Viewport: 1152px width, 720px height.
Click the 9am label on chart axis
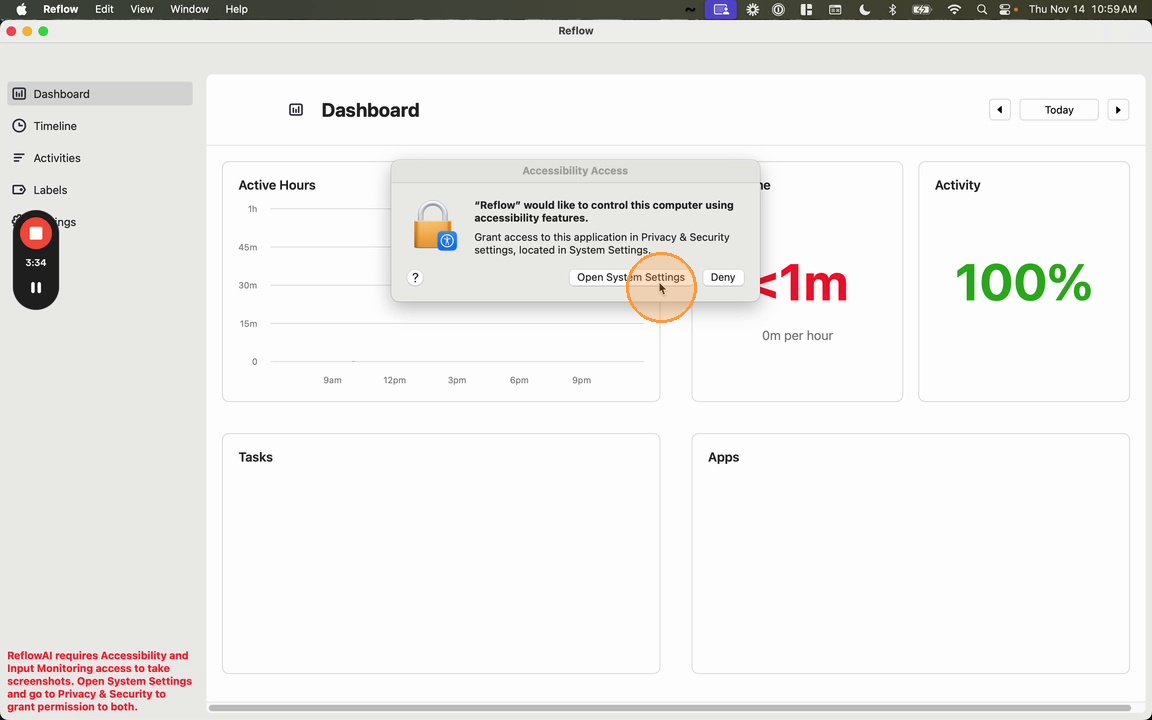[332, 380]
